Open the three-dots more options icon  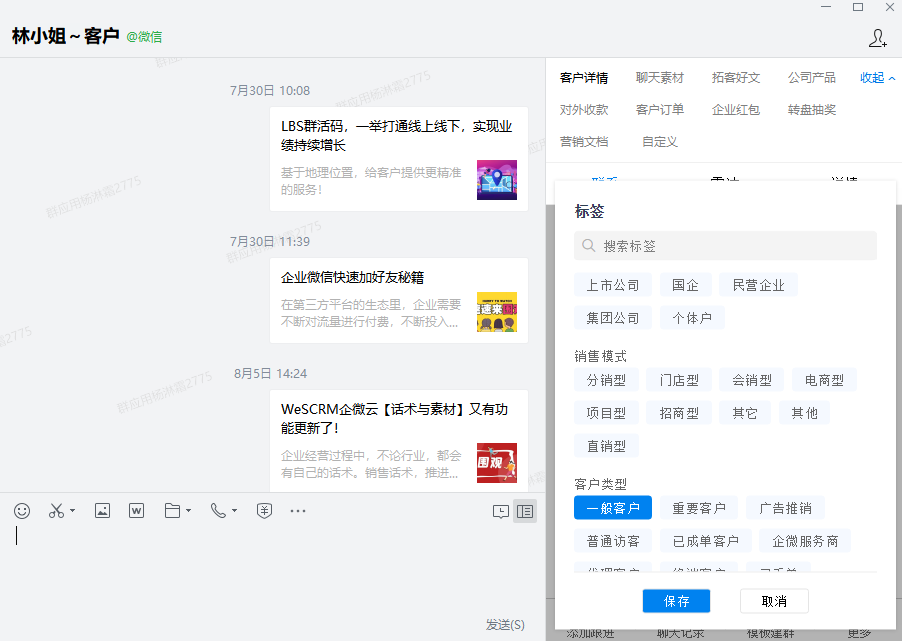pyautogui.click(x=298, y=511)
